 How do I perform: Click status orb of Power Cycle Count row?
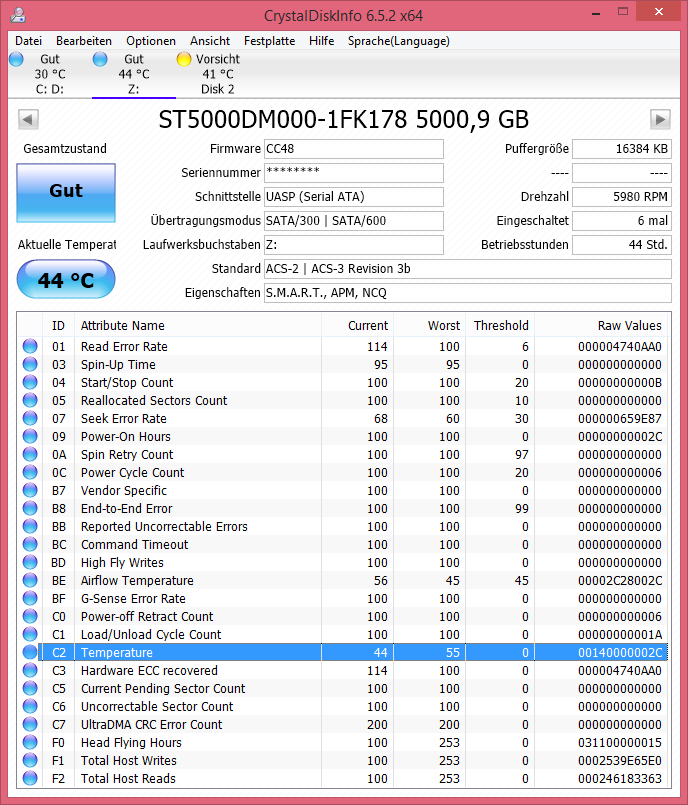coord(30,472)
